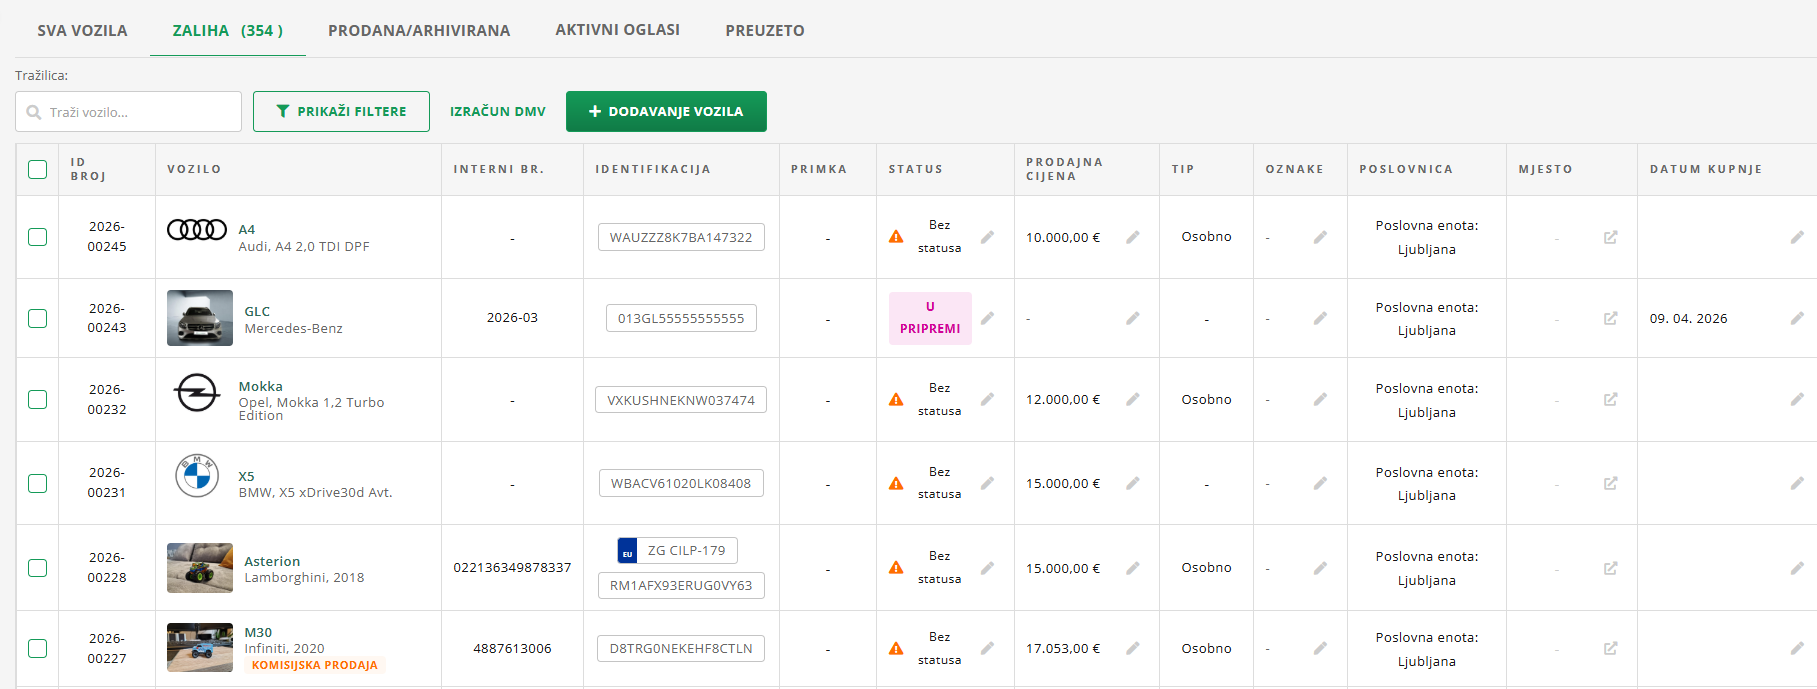
Task: Click the Traži vozilo search field
Action: pos(129,111)
